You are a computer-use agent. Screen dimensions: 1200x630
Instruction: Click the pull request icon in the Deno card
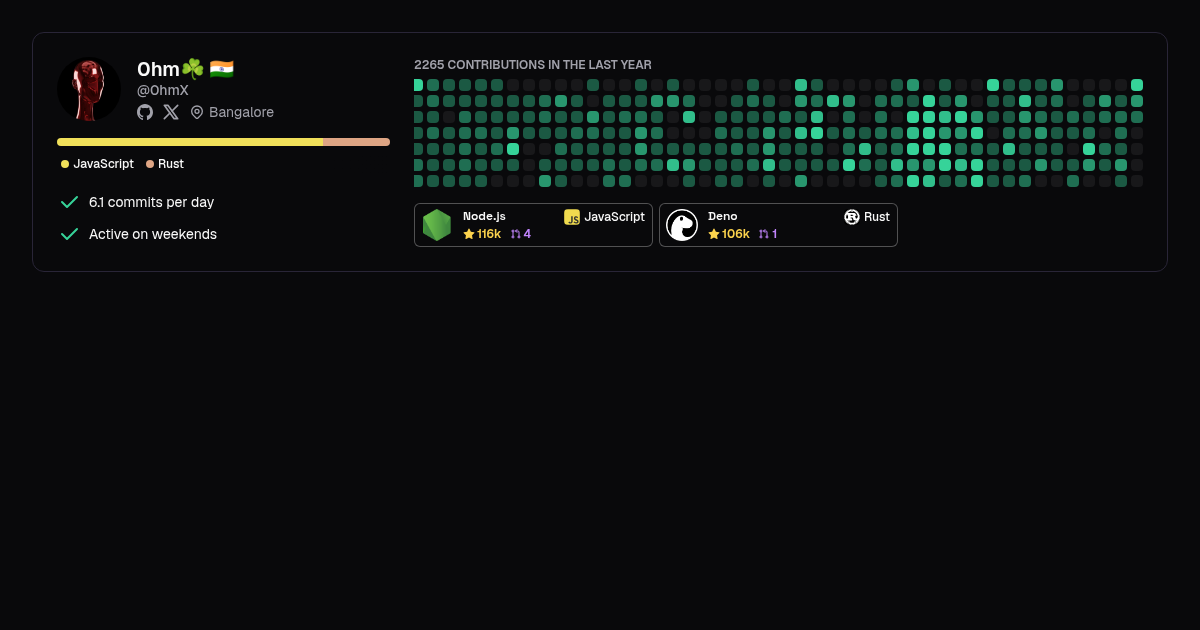763,234
